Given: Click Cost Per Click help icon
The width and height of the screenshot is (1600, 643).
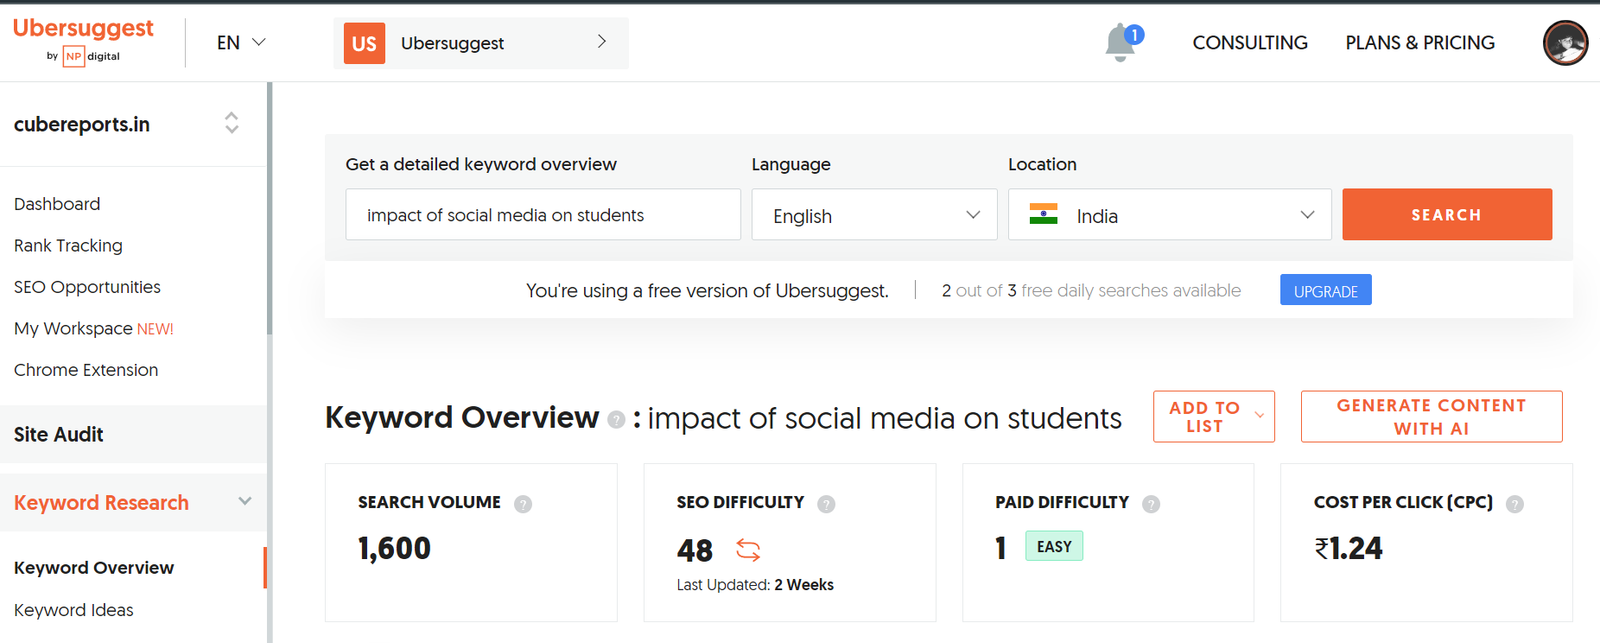Looking at the screenshot, I should point(1515,504).
